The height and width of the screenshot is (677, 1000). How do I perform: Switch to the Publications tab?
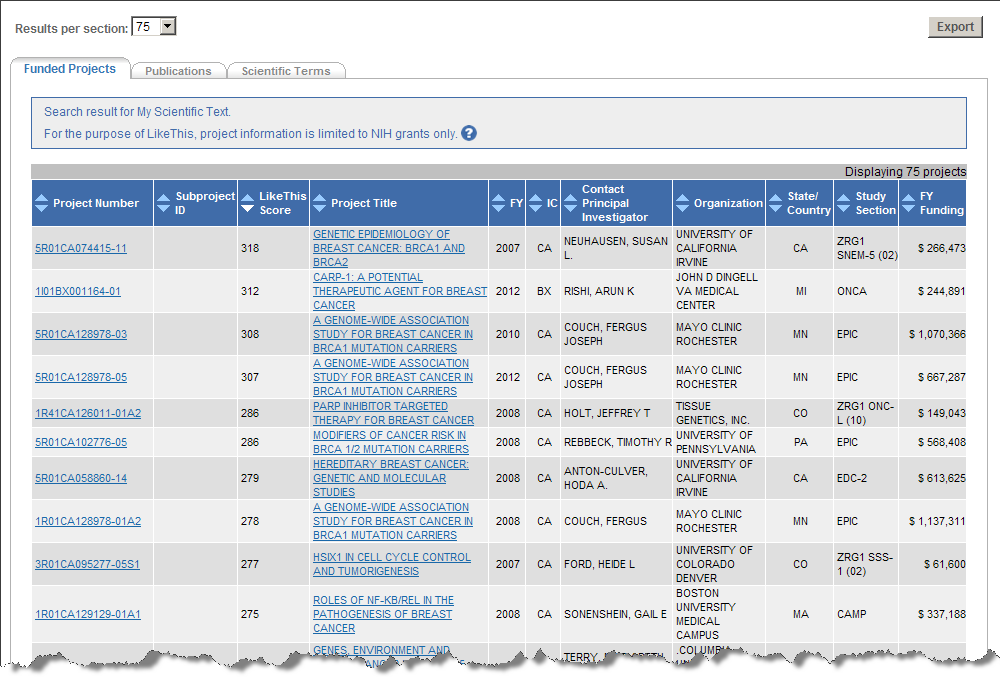click(178, 71)
